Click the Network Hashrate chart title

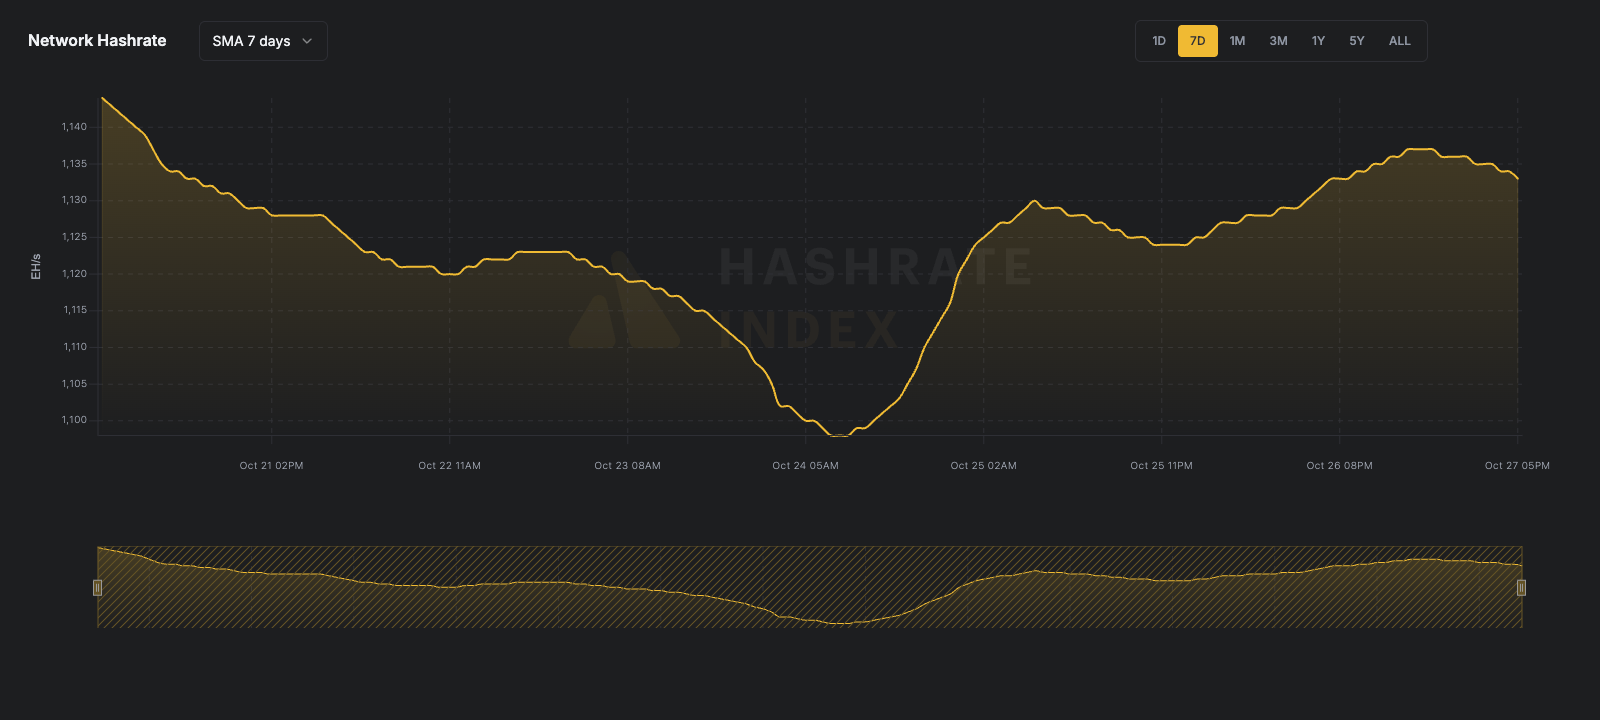(x=97, y=41)
